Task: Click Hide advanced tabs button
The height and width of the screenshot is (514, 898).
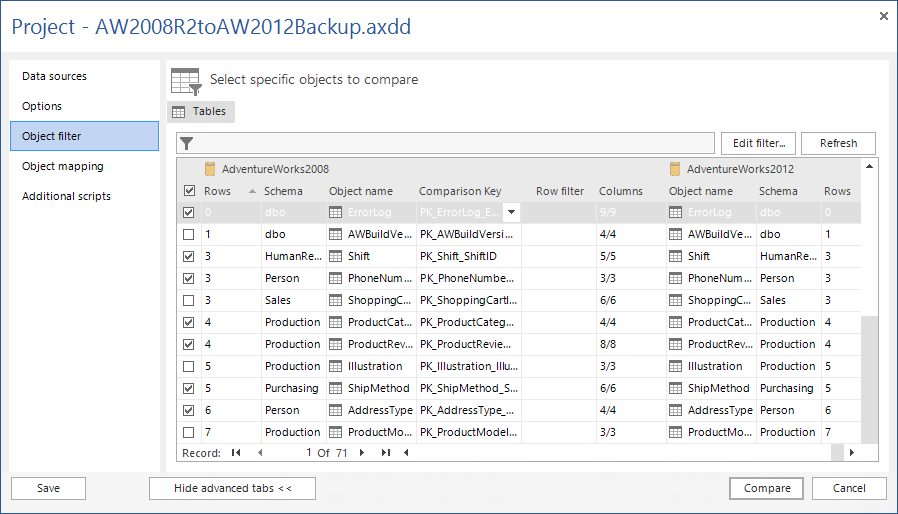Action: tap(233, 488)
